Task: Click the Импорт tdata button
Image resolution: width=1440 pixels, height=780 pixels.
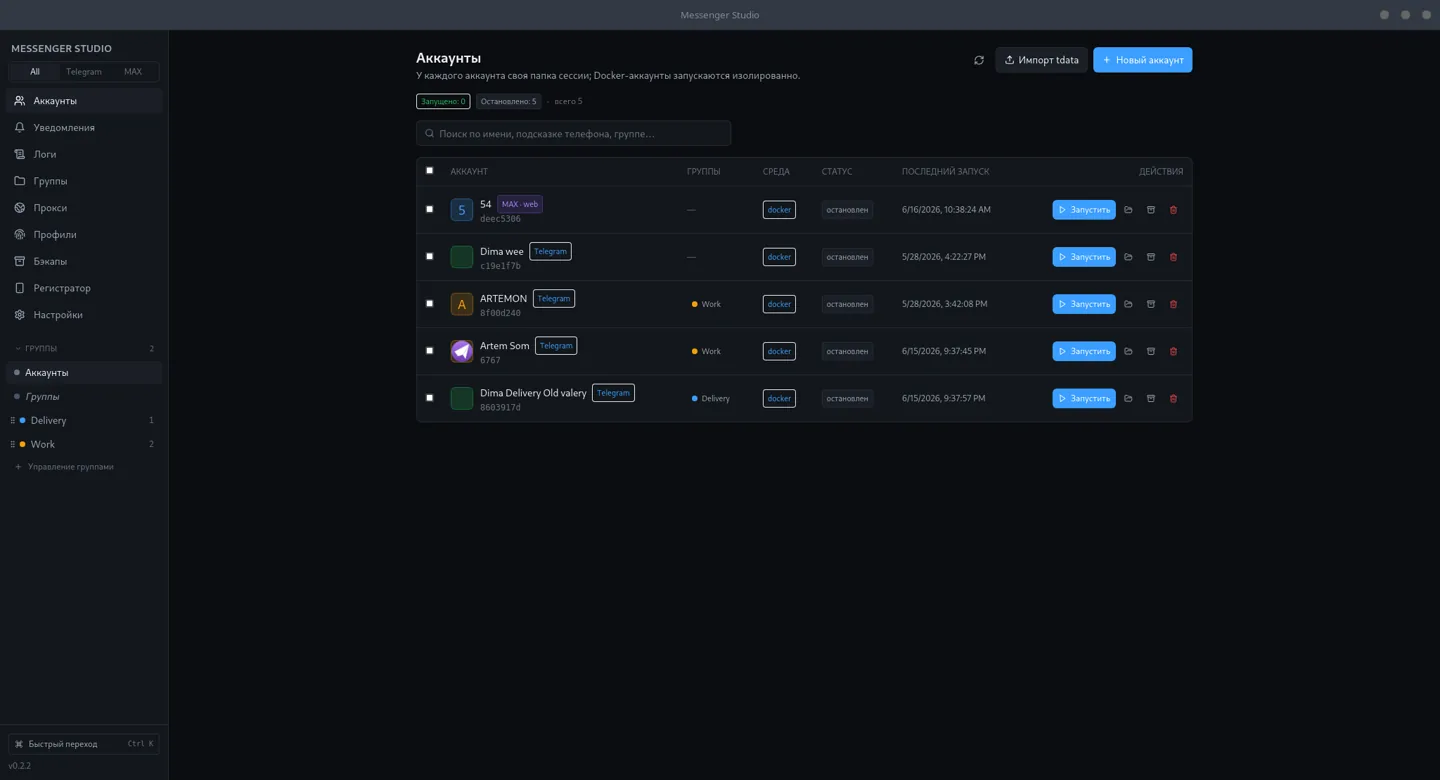Action: 1041,60
